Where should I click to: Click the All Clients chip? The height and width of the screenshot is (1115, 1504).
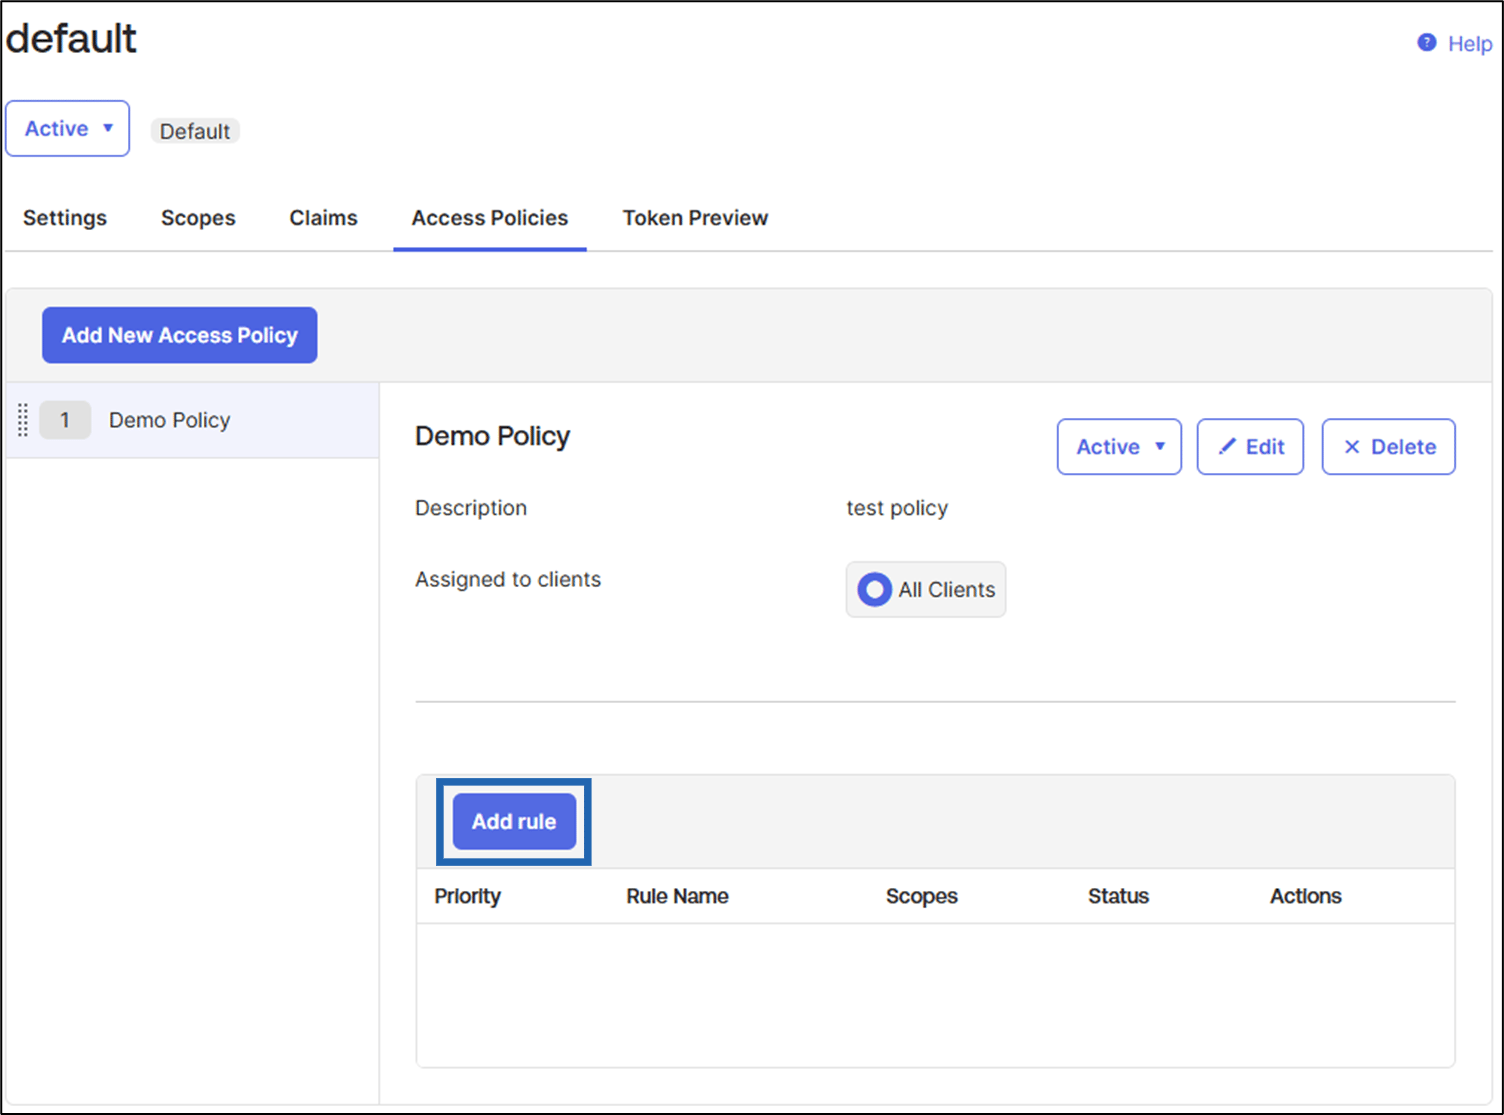pos(926,590)
